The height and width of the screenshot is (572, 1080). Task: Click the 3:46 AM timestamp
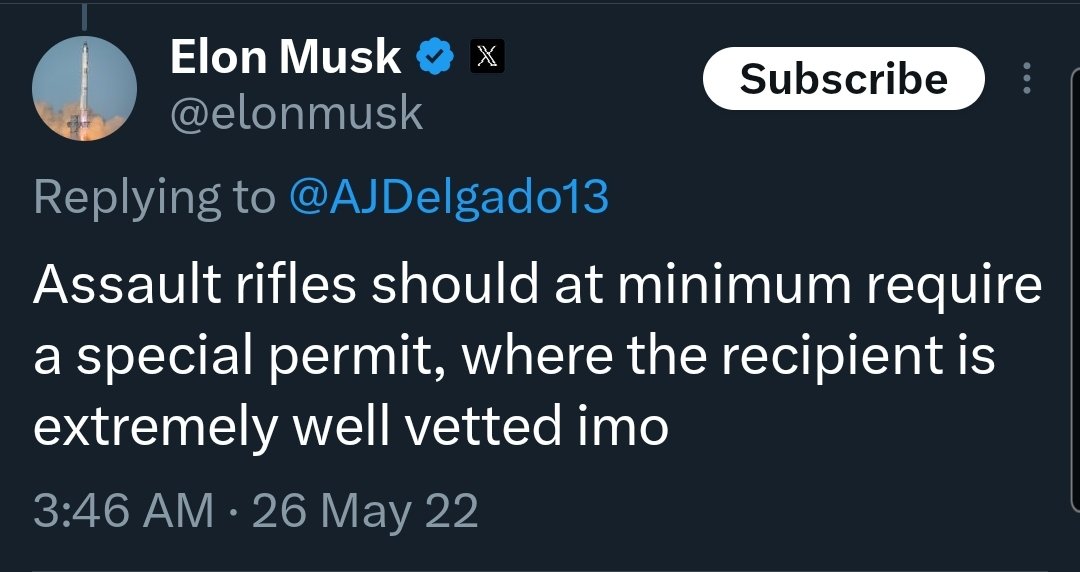click(124, 511)
